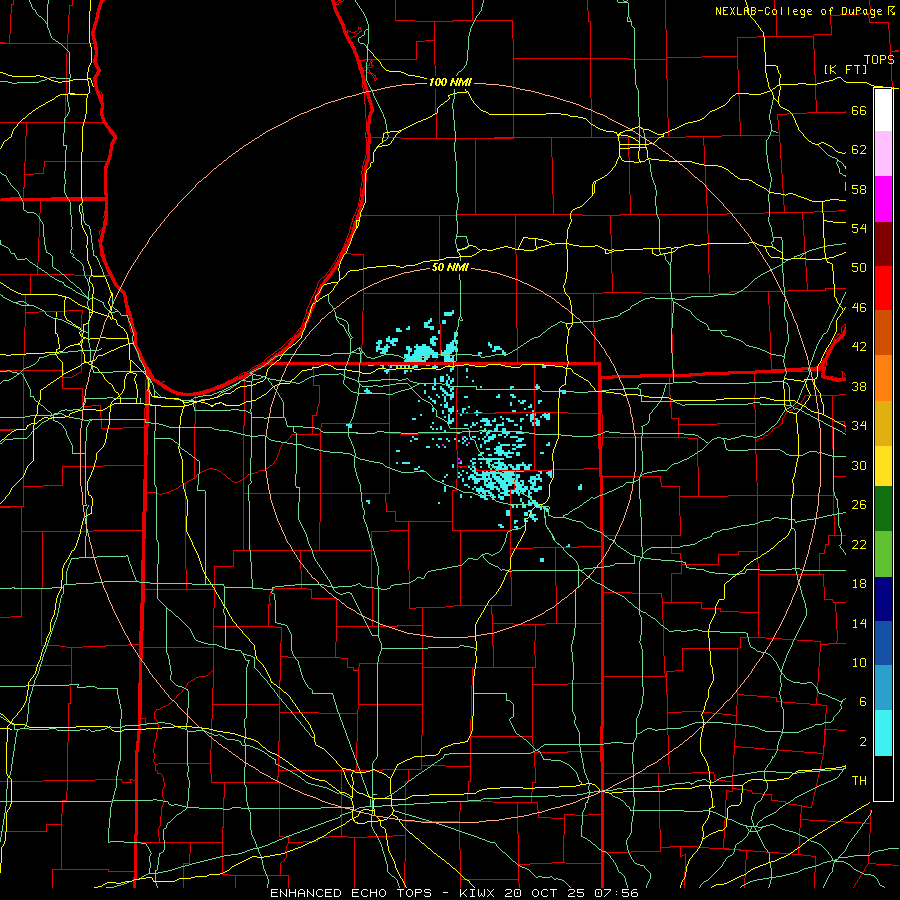Click the light pink swatch between 58 and 62
Viewport: 900px width, 900px height.
coord(883,154)
